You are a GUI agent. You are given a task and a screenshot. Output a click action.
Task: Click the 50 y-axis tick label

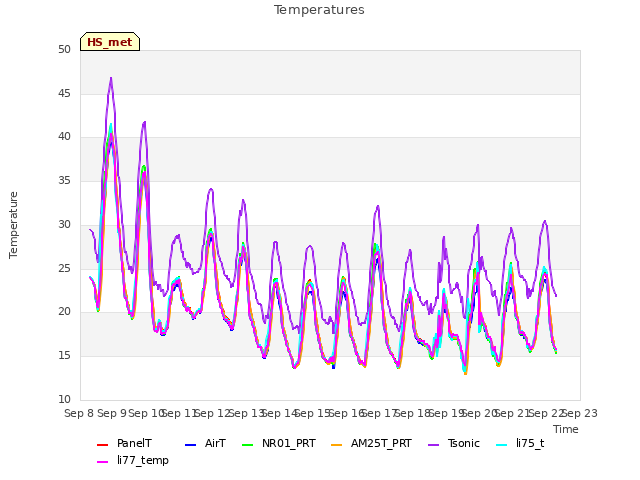64,49
